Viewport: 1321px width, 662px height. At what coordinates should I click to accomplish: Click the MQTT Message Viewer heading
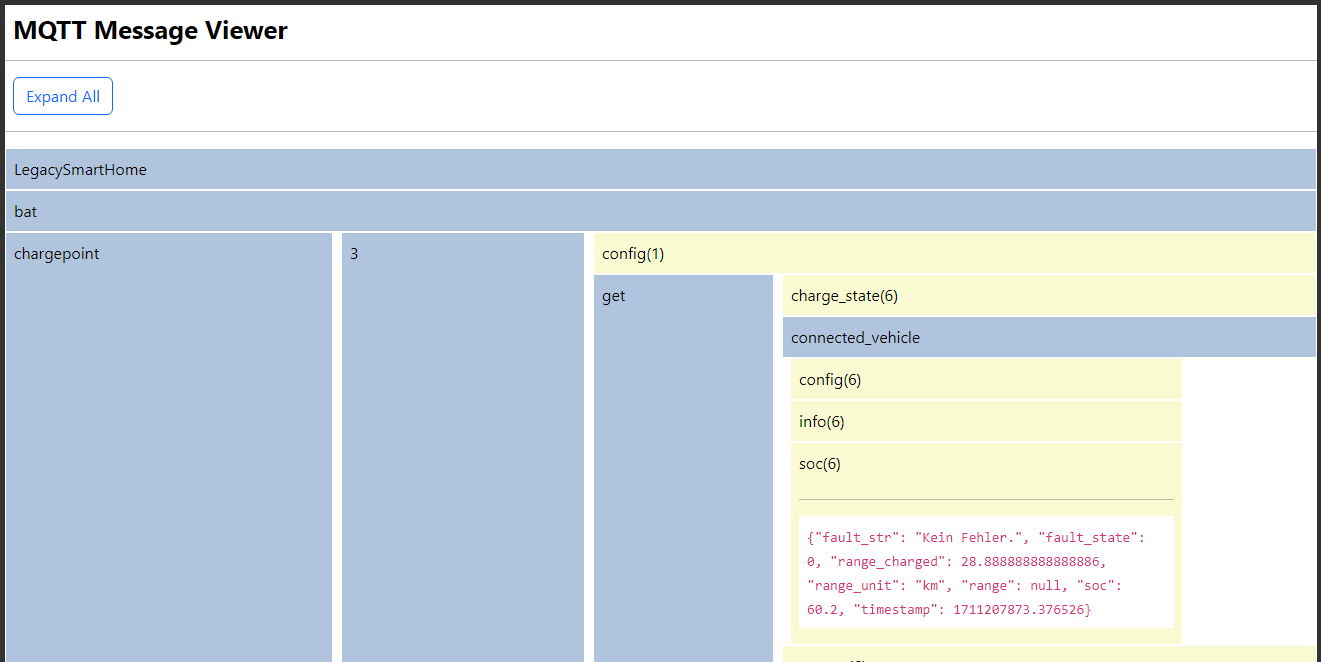coord(151,31)
